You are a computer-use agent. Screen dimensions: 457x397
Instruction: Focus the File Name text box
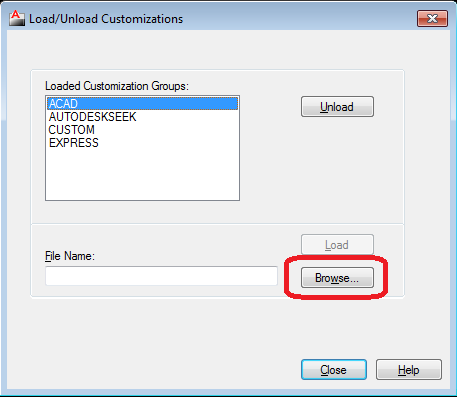point(161,276)
